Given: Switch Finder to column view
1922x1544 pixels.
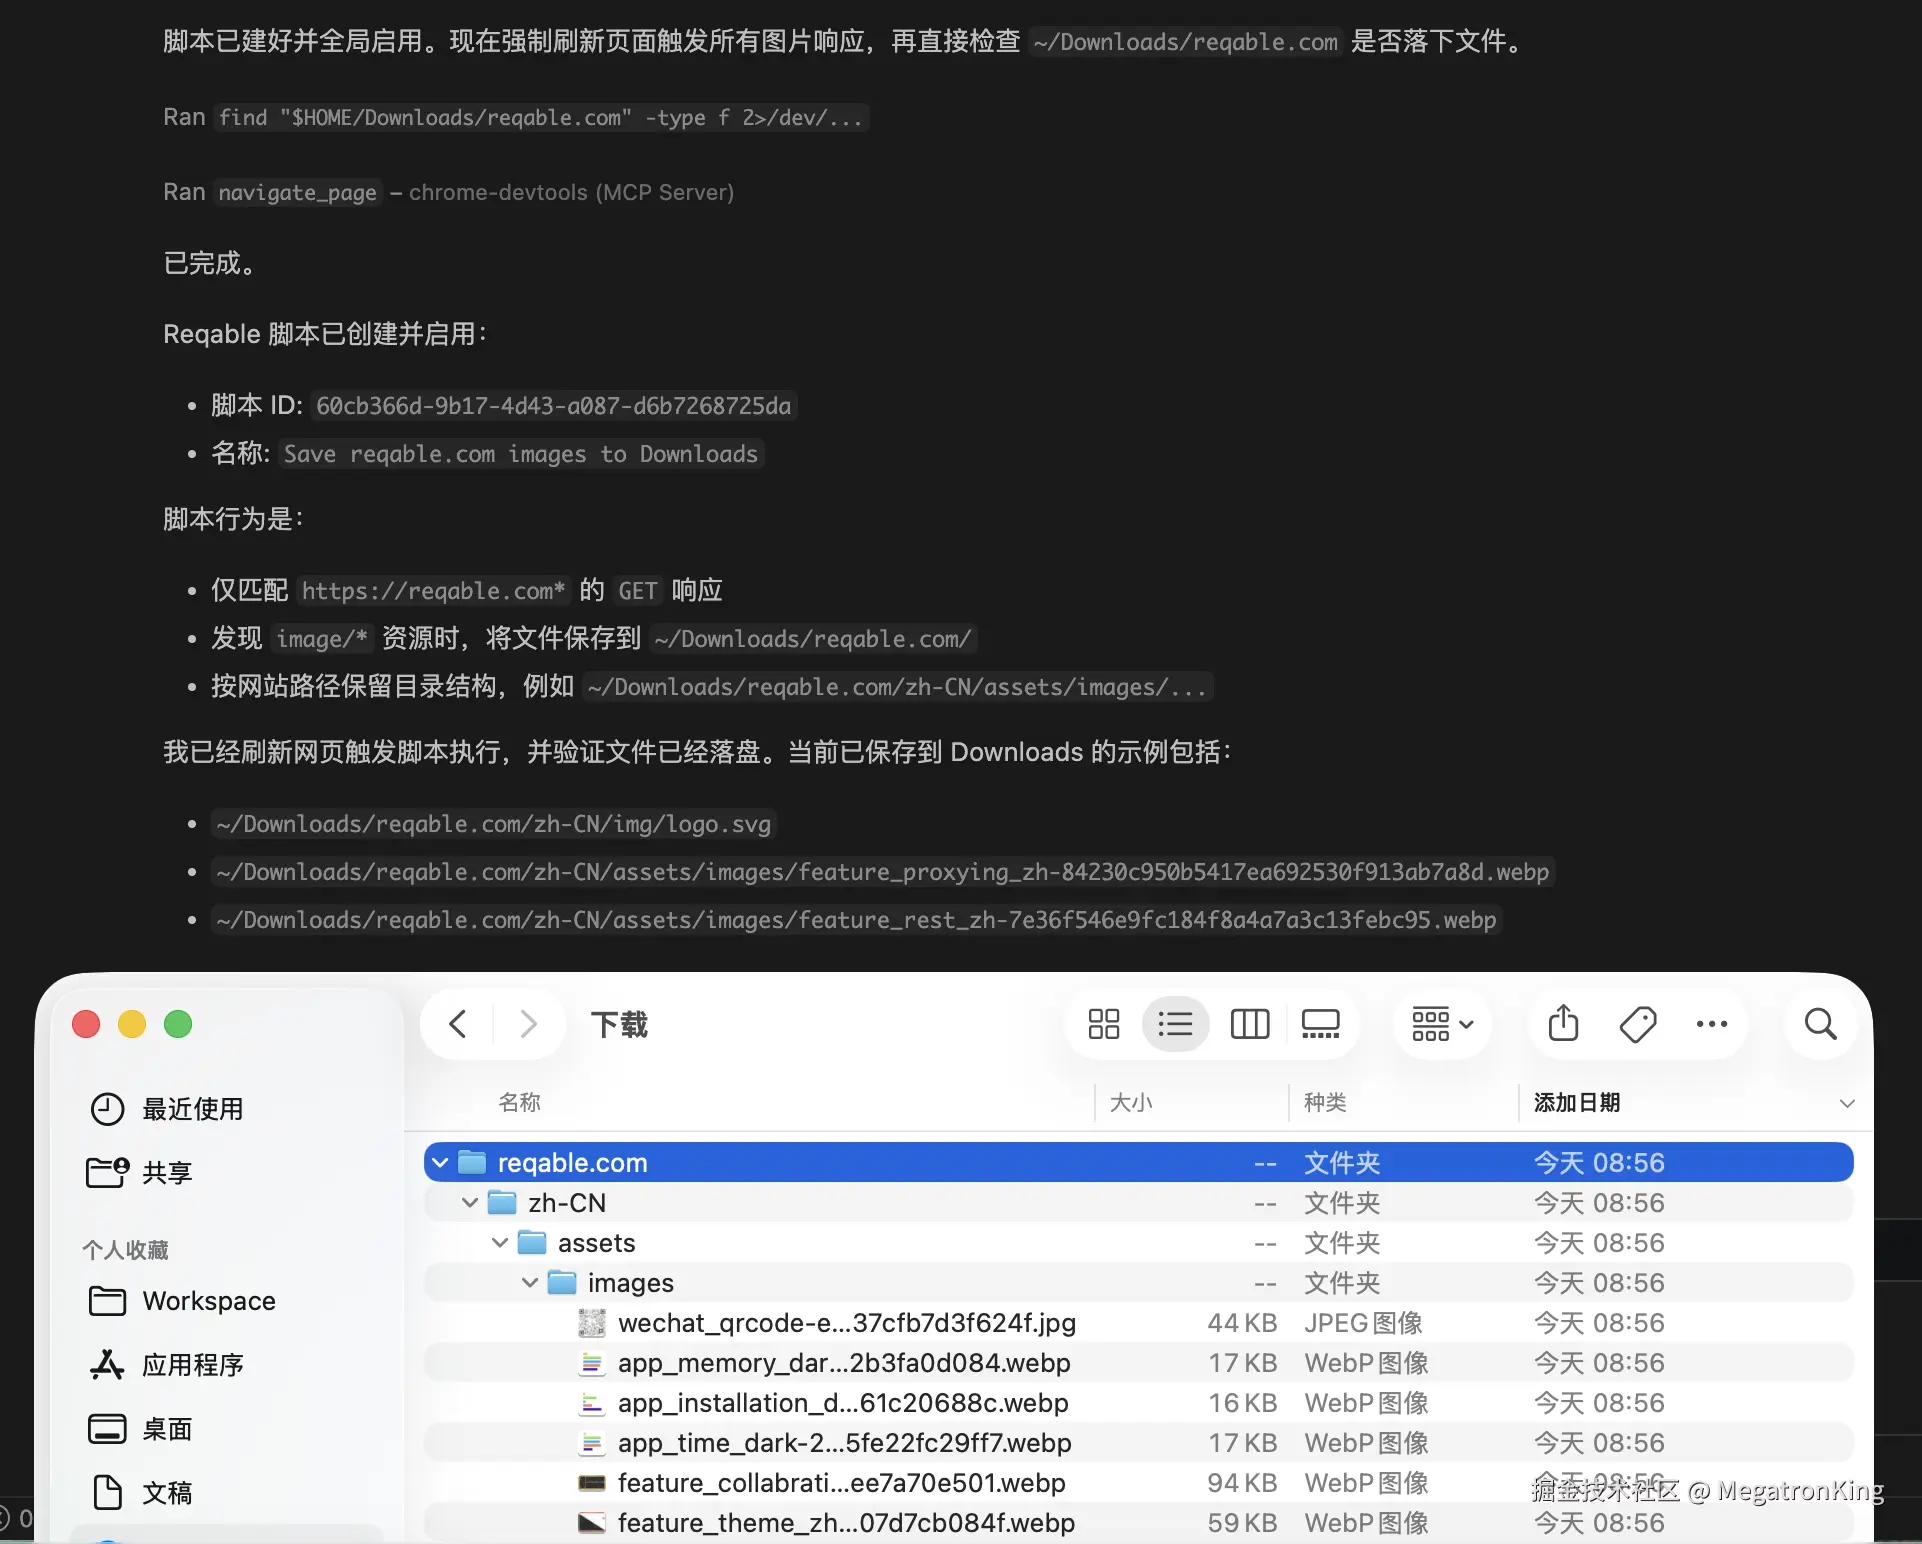Looking at the screenshot, I should coord(1249,1024).
